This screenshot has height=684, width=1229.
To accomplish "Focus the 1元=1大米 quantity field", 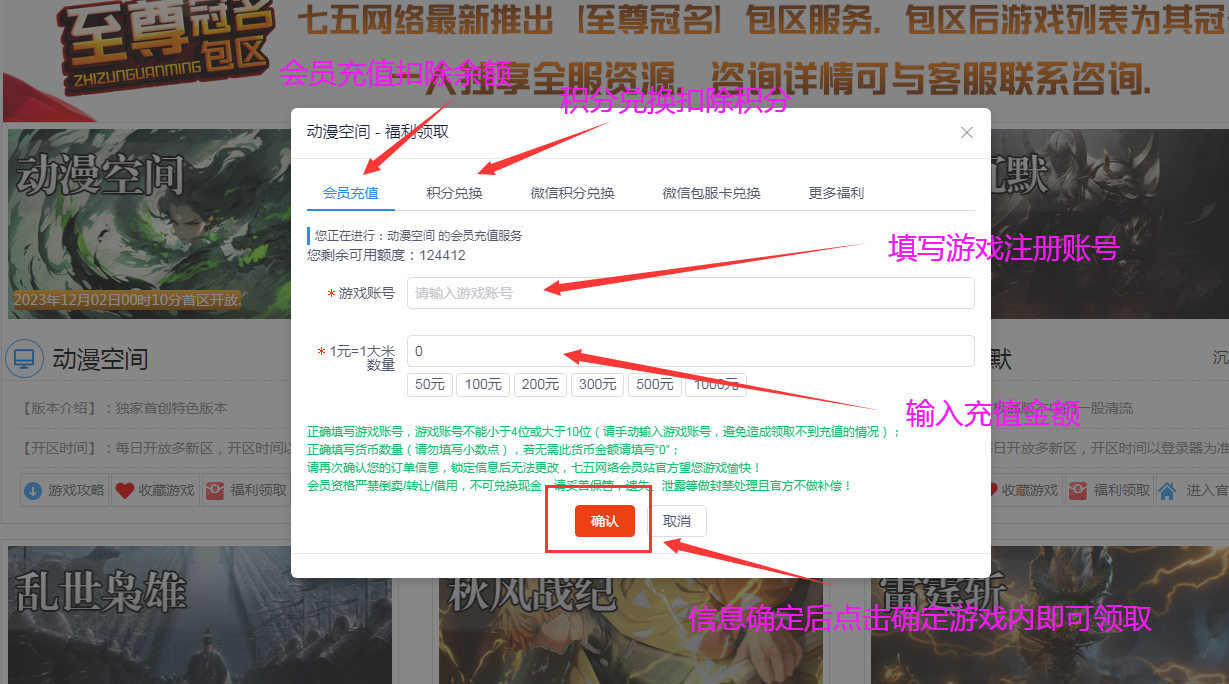I will click(x=690, y=351).
